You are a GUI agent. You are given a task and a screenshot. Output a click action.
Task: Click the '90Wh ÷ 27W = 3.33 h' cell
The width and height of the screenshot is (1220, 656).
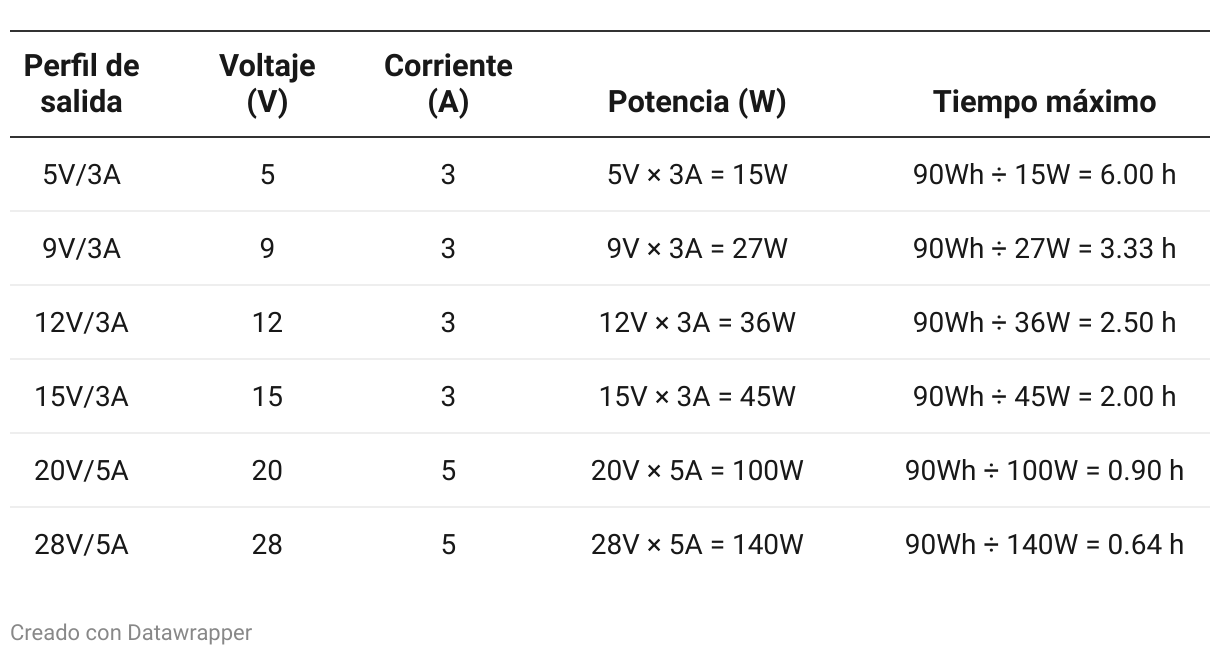click(1045, 249)
